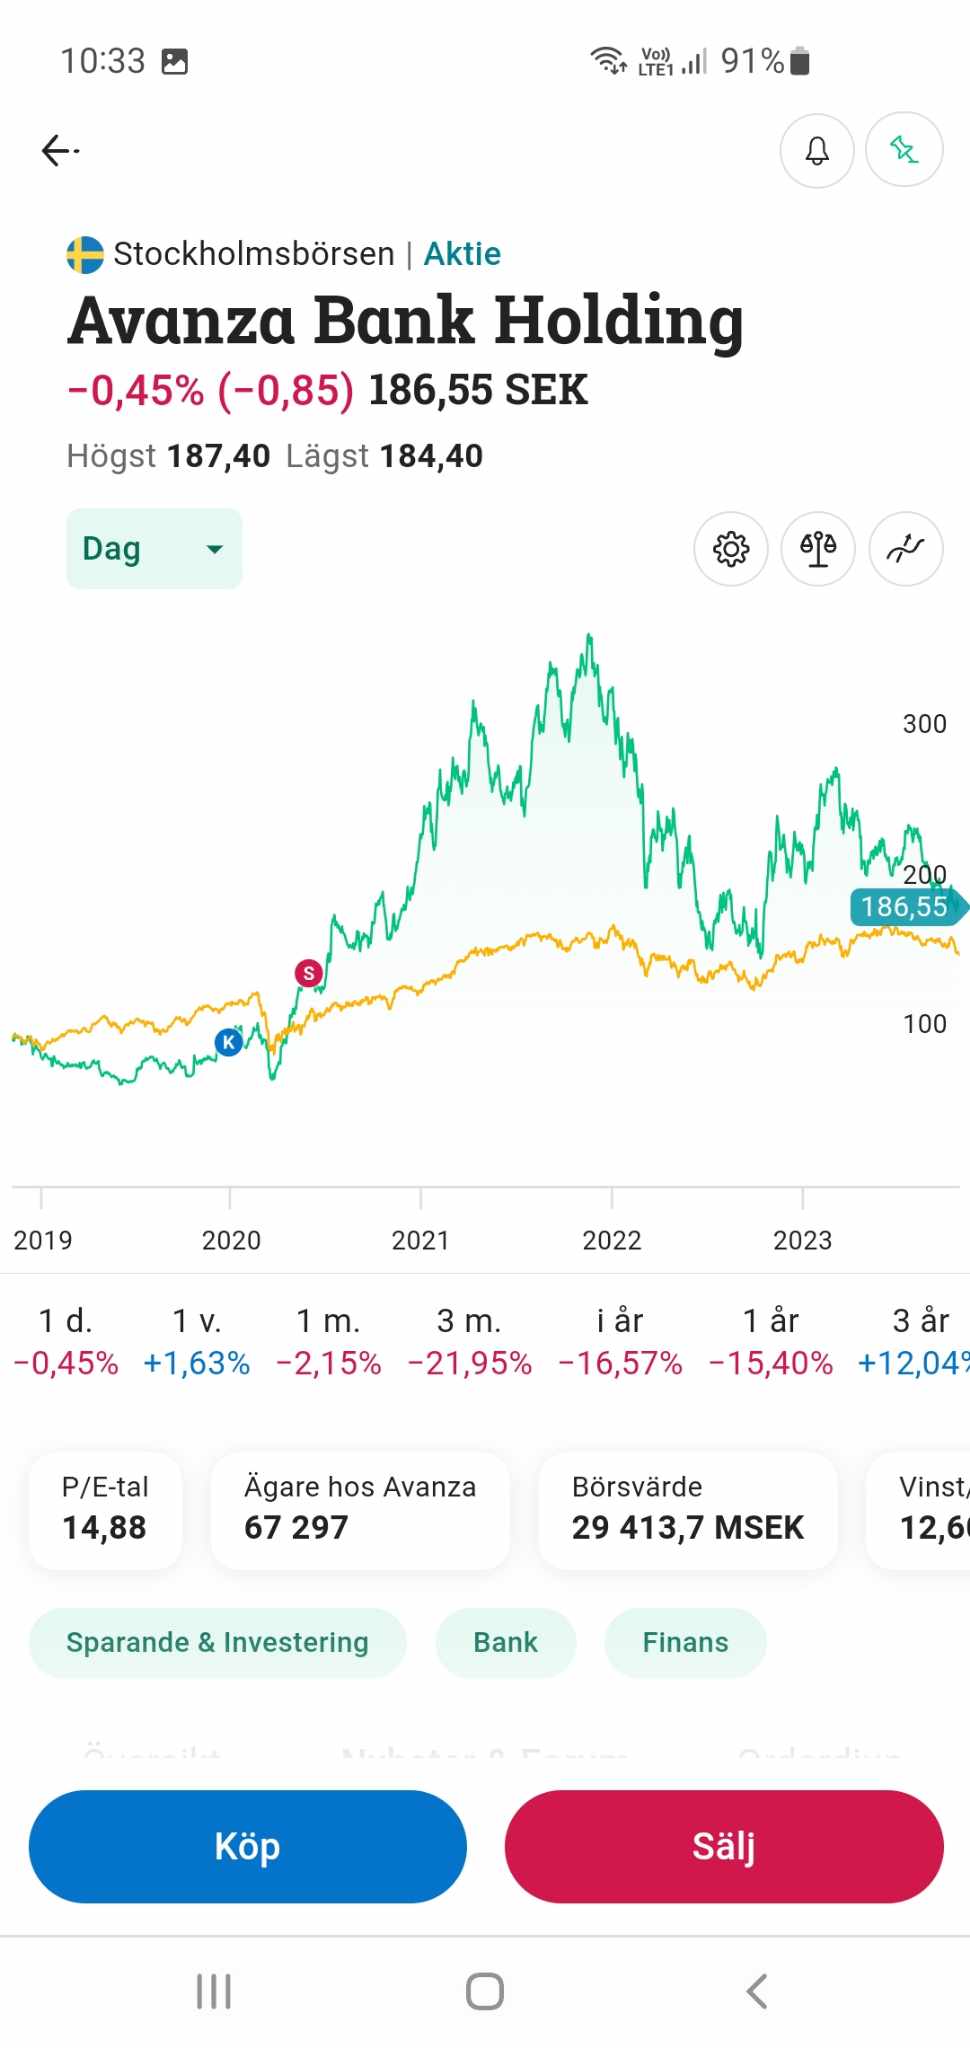
Task: Open the Aktie link
Action: point(462,254)
